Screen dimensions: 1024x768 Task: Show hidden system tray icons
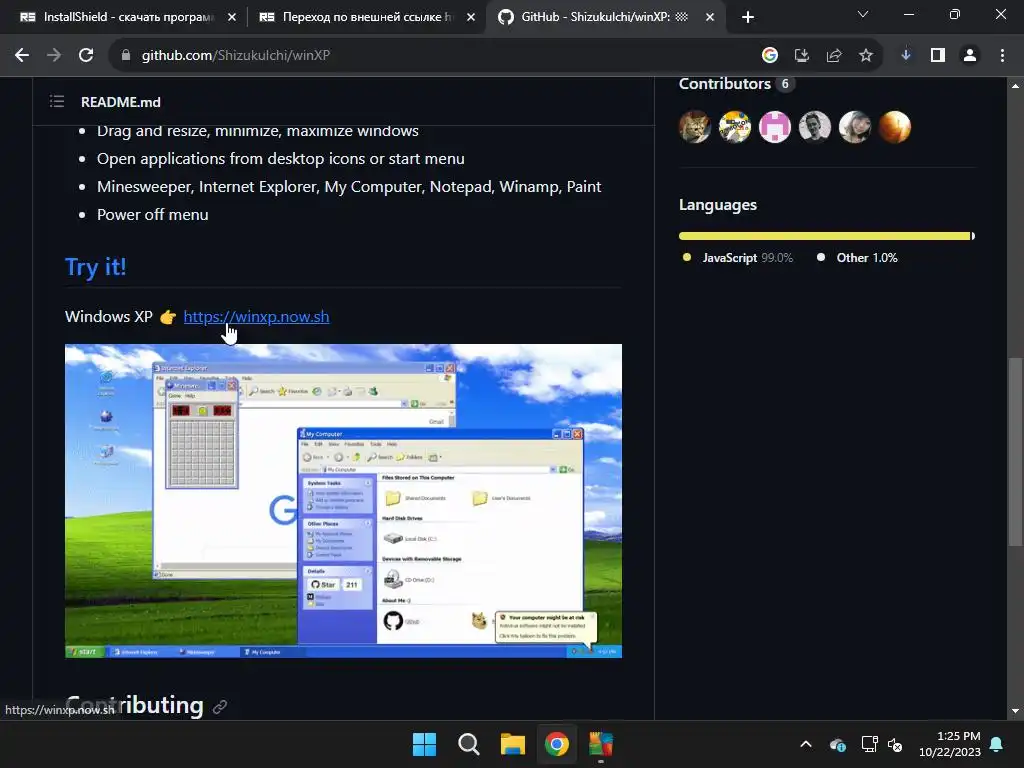pos(806,744)
